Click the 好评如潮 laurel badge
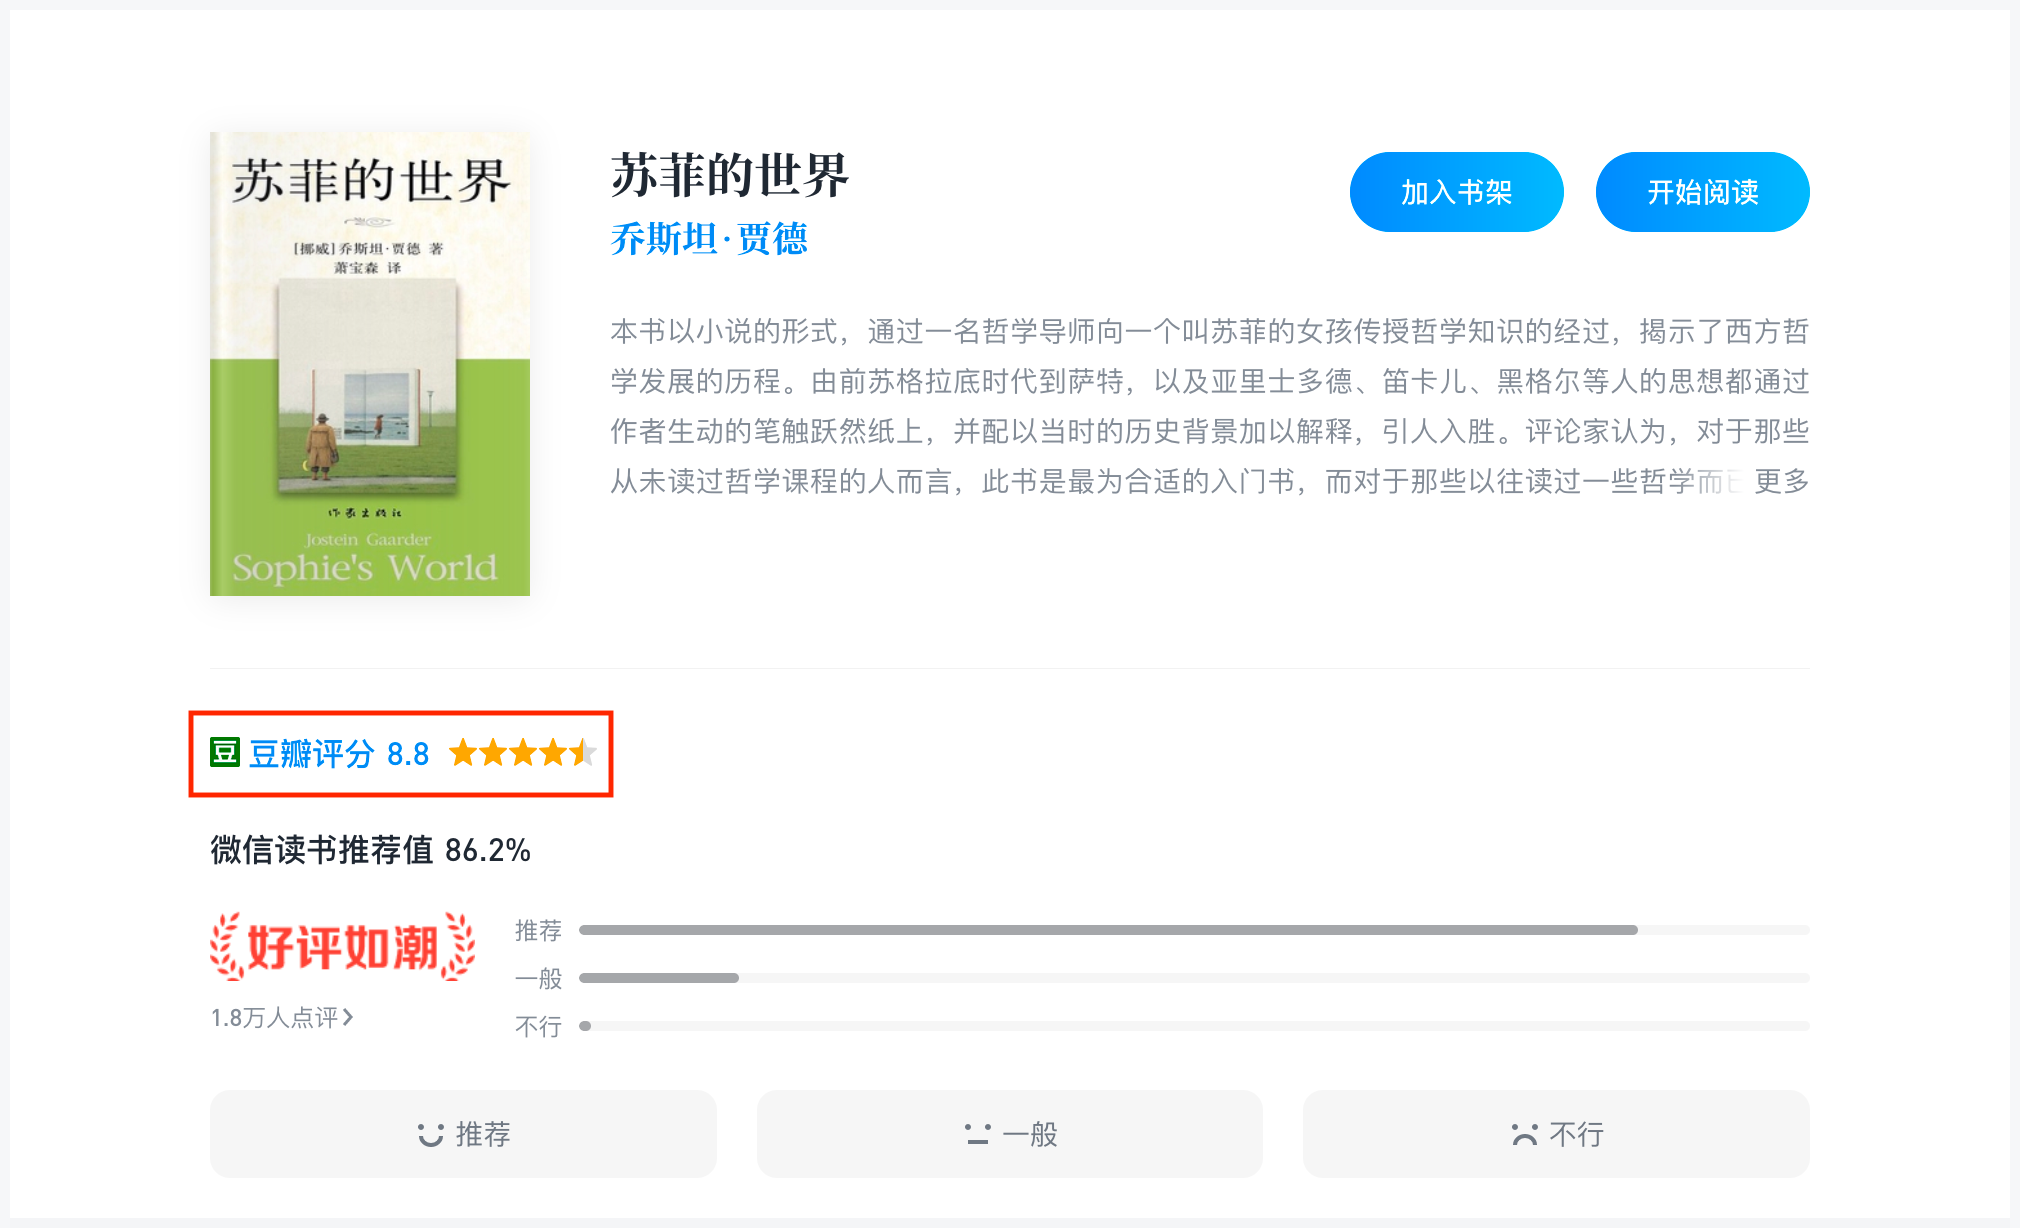The width and height of the screenshot is (2020, 1228). click(x=344, y=945)
